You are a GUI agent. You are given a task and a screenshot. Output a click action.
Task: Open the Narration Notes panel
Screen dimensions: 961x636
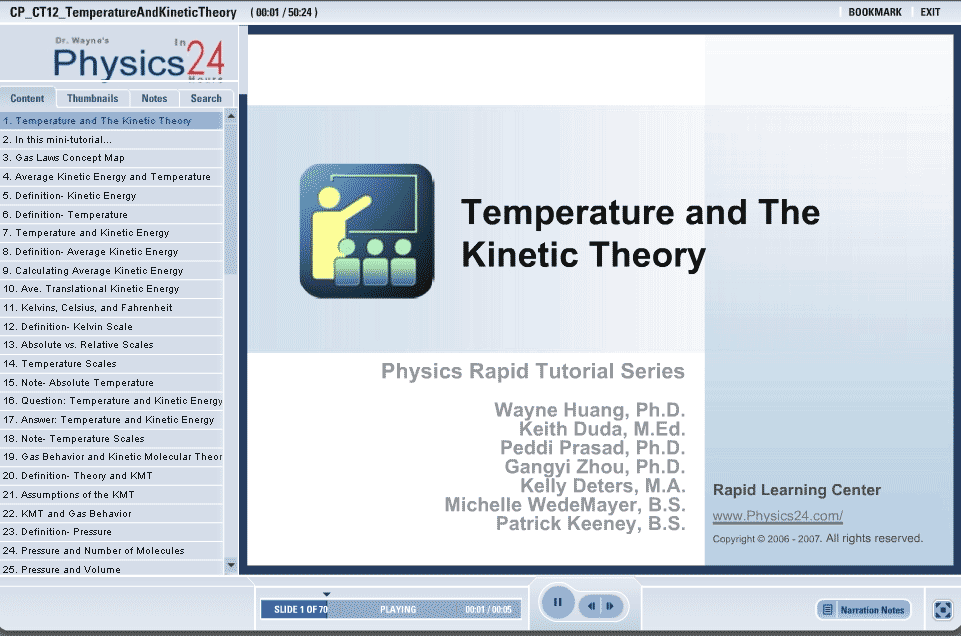tap(864, 609)
